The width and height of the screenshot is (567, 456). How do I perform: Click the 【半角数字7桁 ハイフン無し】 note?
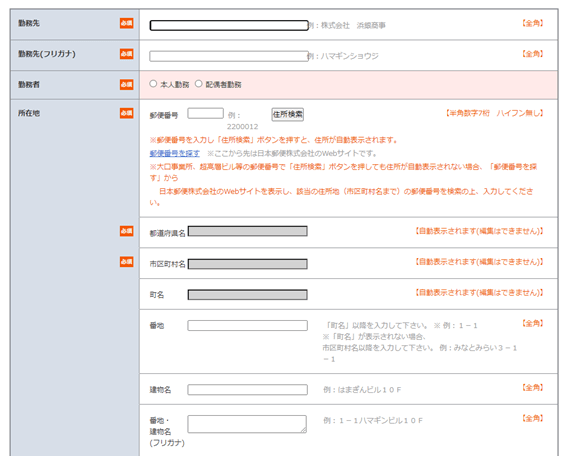[x=494, y=113]
